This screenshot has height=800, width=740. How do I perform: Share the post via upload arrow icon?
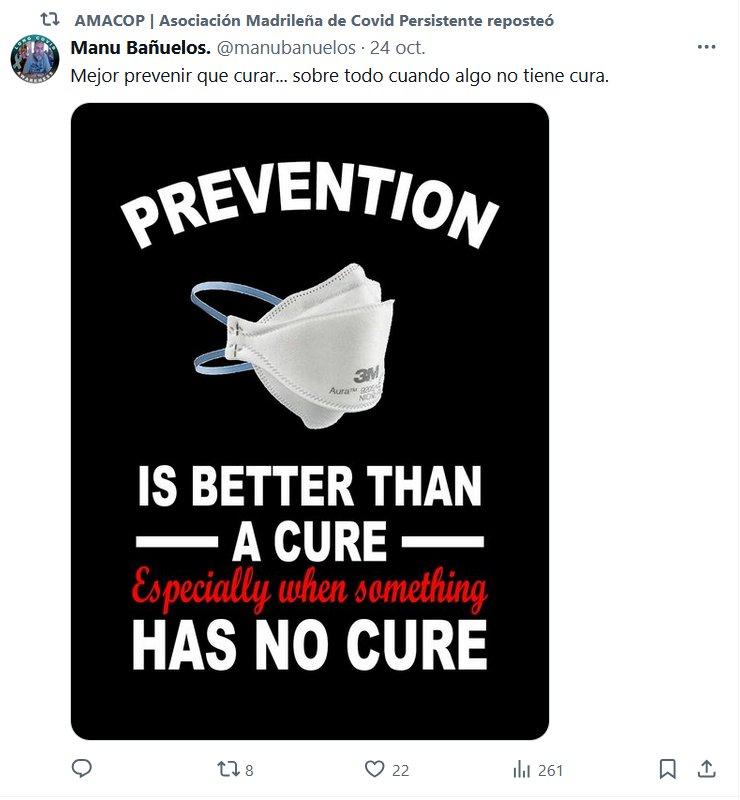tap(707, 769)
